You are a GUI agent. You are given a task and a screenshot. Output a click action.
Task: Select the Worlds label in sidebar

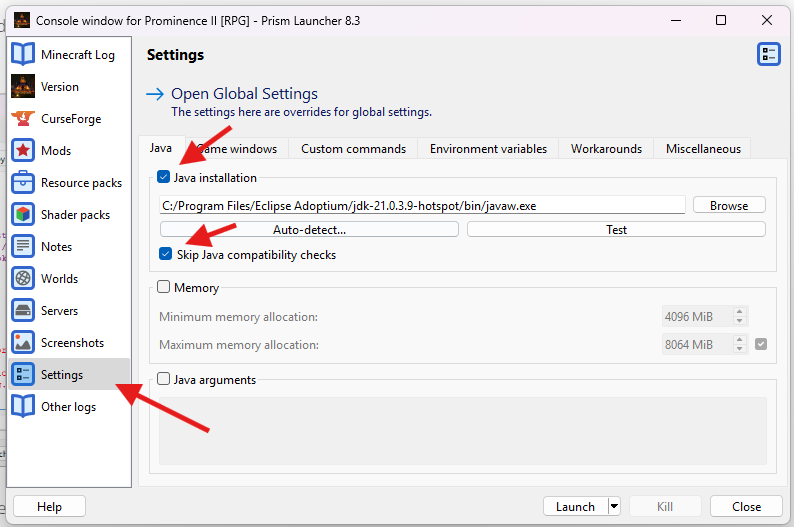60,278
